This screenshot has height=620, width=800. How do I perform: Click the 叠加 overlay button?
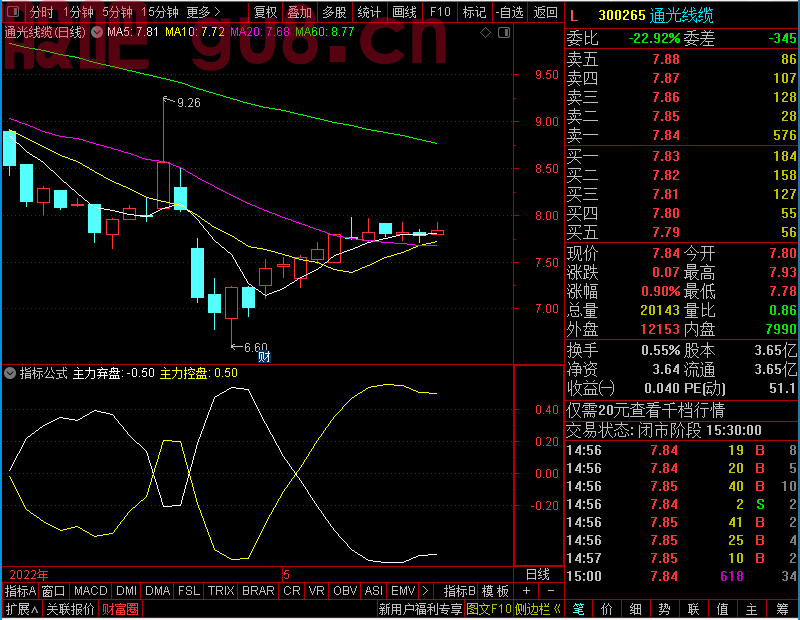pyautogui.click(x=299, y=12)
